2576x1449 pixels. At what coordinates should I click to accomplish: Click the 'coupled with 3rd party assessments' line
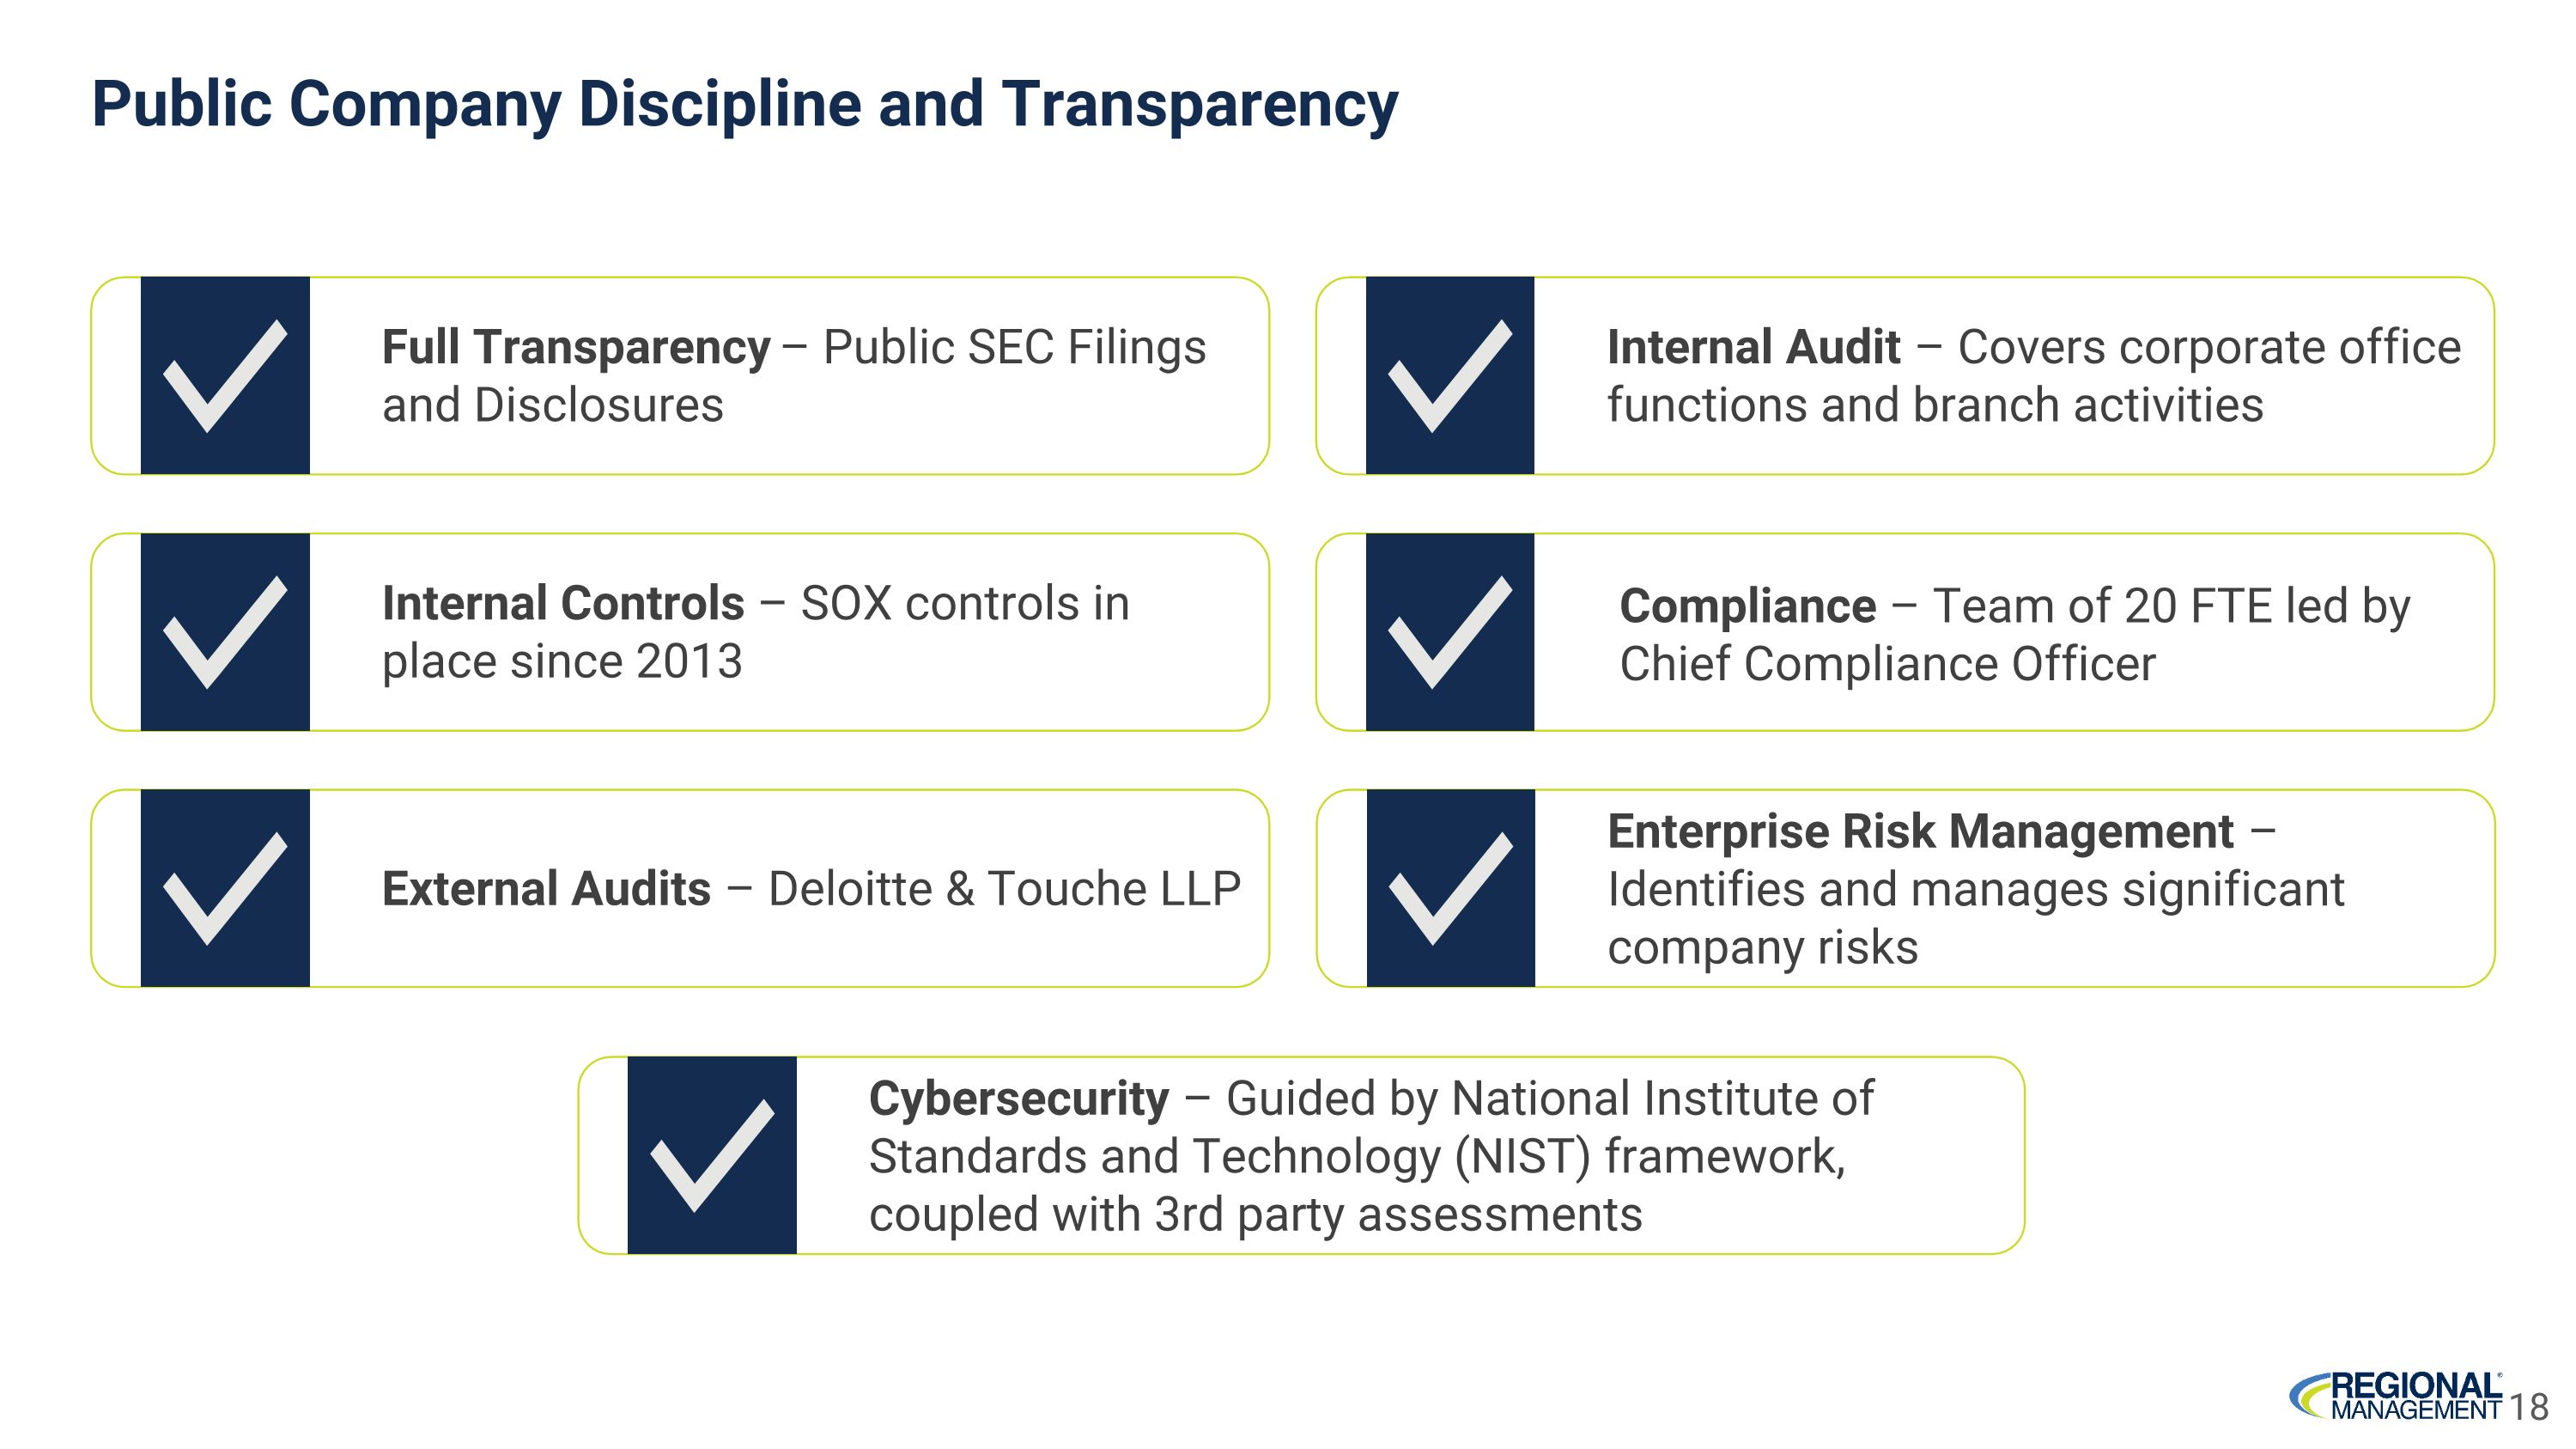[x=1255, y=1214]
